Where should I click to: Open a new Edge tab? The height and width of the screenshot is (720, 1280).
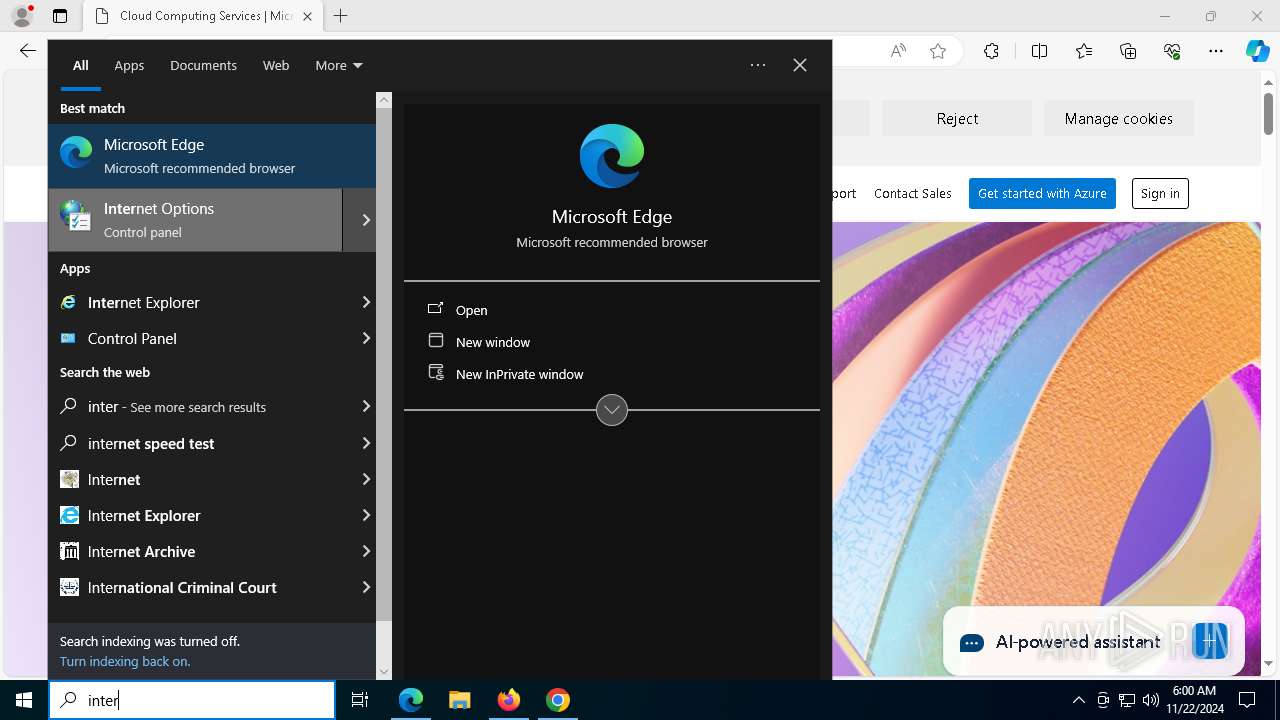341,16
